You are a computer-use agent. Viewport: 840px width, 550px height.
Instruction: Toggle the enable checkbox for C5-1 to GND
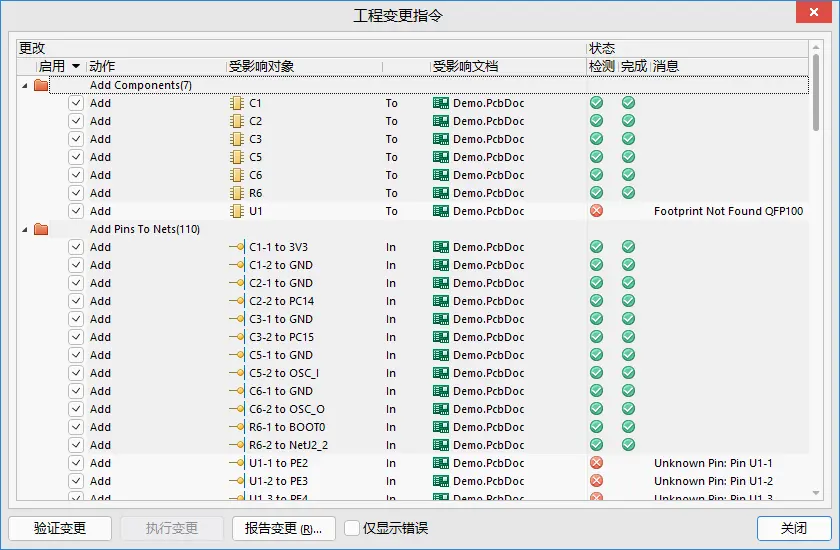coord(76,355)
